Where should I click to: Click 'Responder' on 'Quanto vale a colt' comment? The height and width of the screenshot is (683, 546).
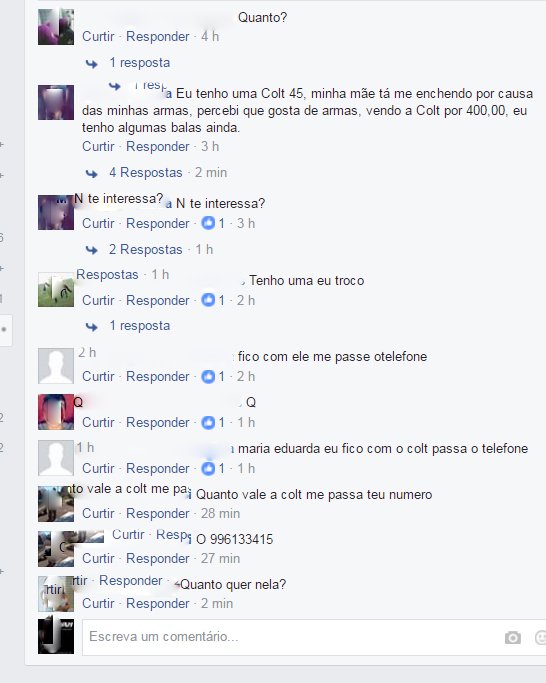(158, 514)
